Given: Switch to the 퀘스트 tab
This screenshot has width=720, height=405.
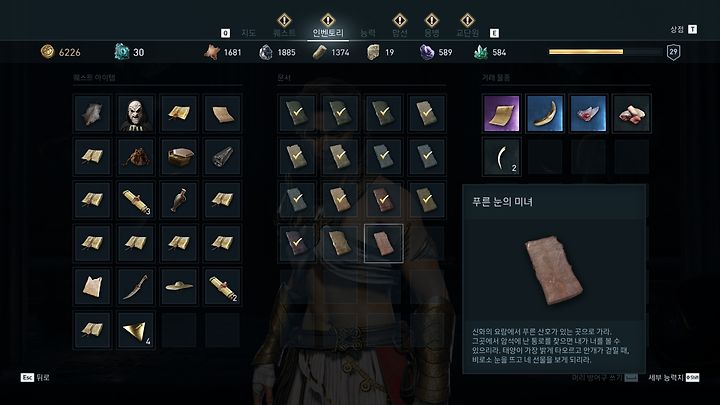Looking at the screenshot, I should [284, 33].
